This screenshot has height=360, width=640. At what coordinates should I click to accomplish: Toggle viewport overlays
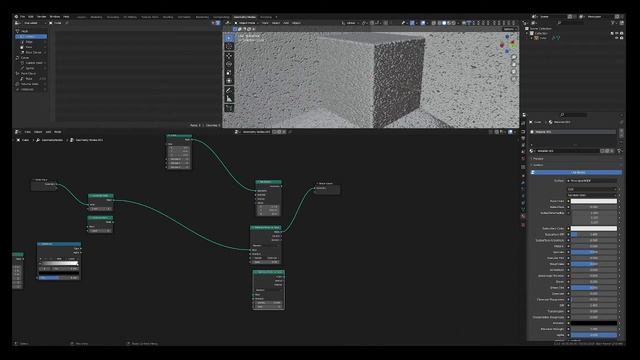[423, 23]
